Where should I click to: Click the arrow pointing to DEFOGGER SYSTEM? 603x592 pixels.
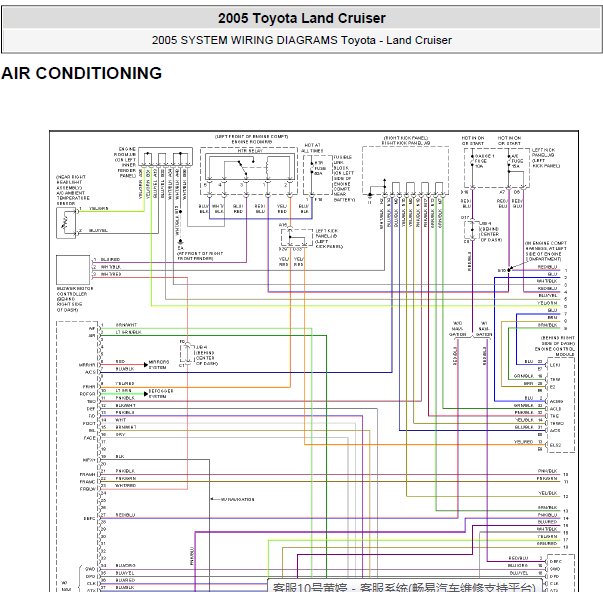click(146, 394)
